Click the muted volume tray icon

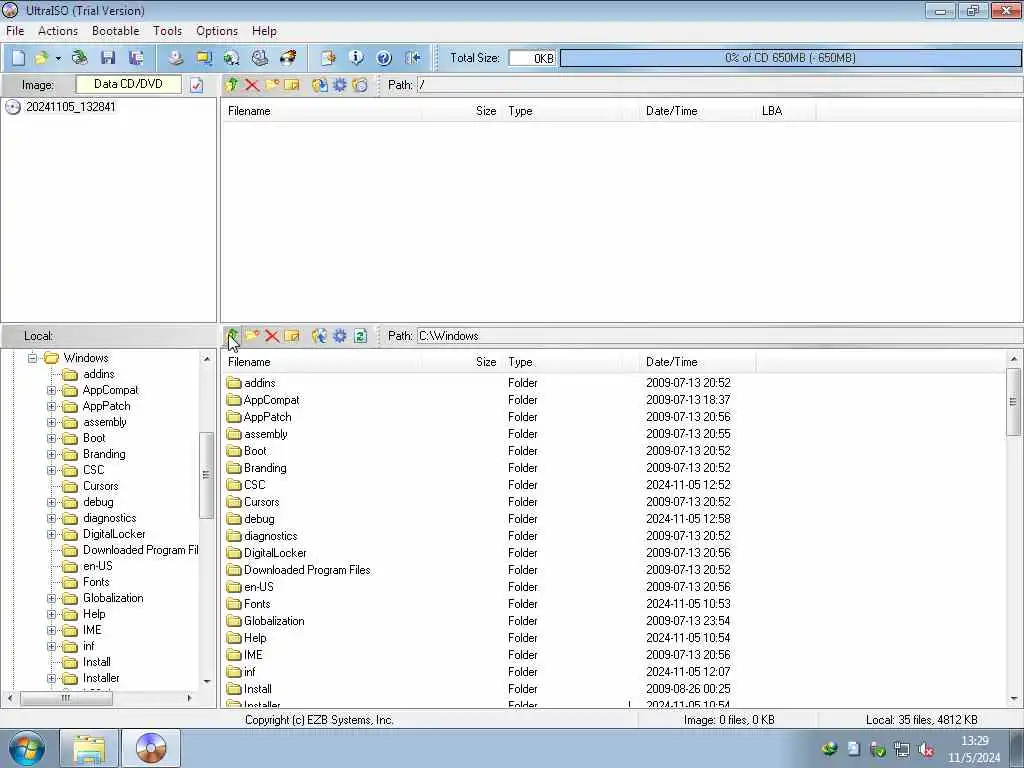click(926, 750)
